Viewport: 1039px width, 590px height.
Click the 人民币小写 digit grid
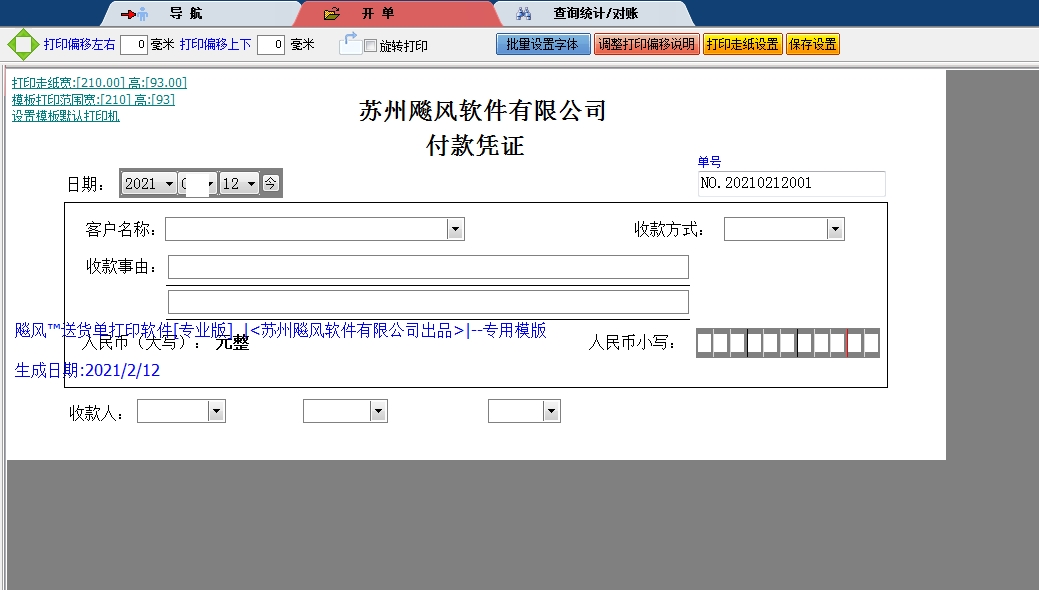point(789,343)
